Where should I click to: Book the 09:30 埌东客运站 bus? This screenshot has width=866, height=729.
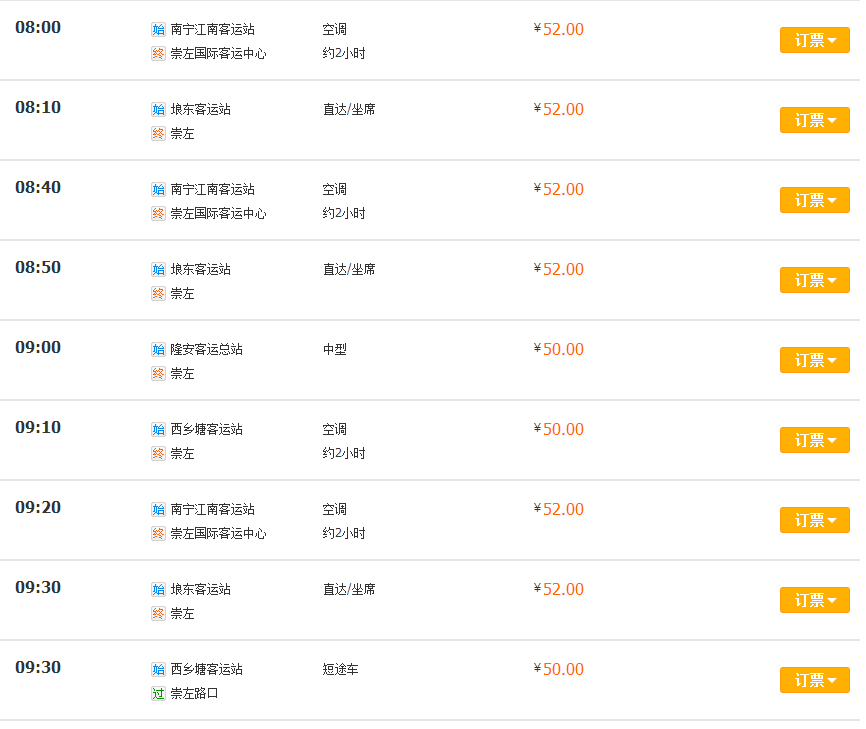(x=814, y=600)
